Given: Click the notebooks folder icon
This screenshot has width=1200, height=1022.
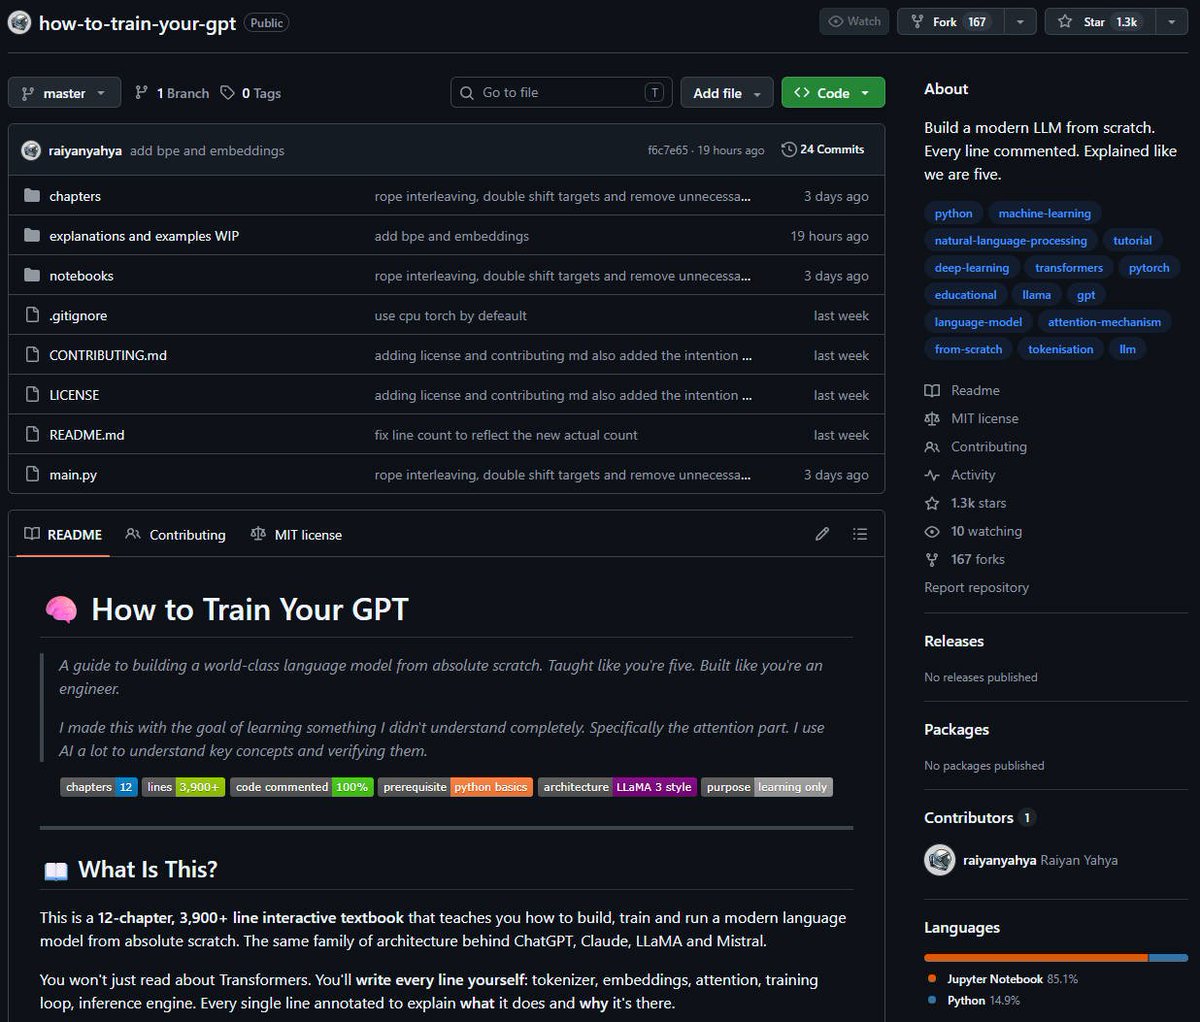Looking at the screenshot, I should (x=32, y=275).
